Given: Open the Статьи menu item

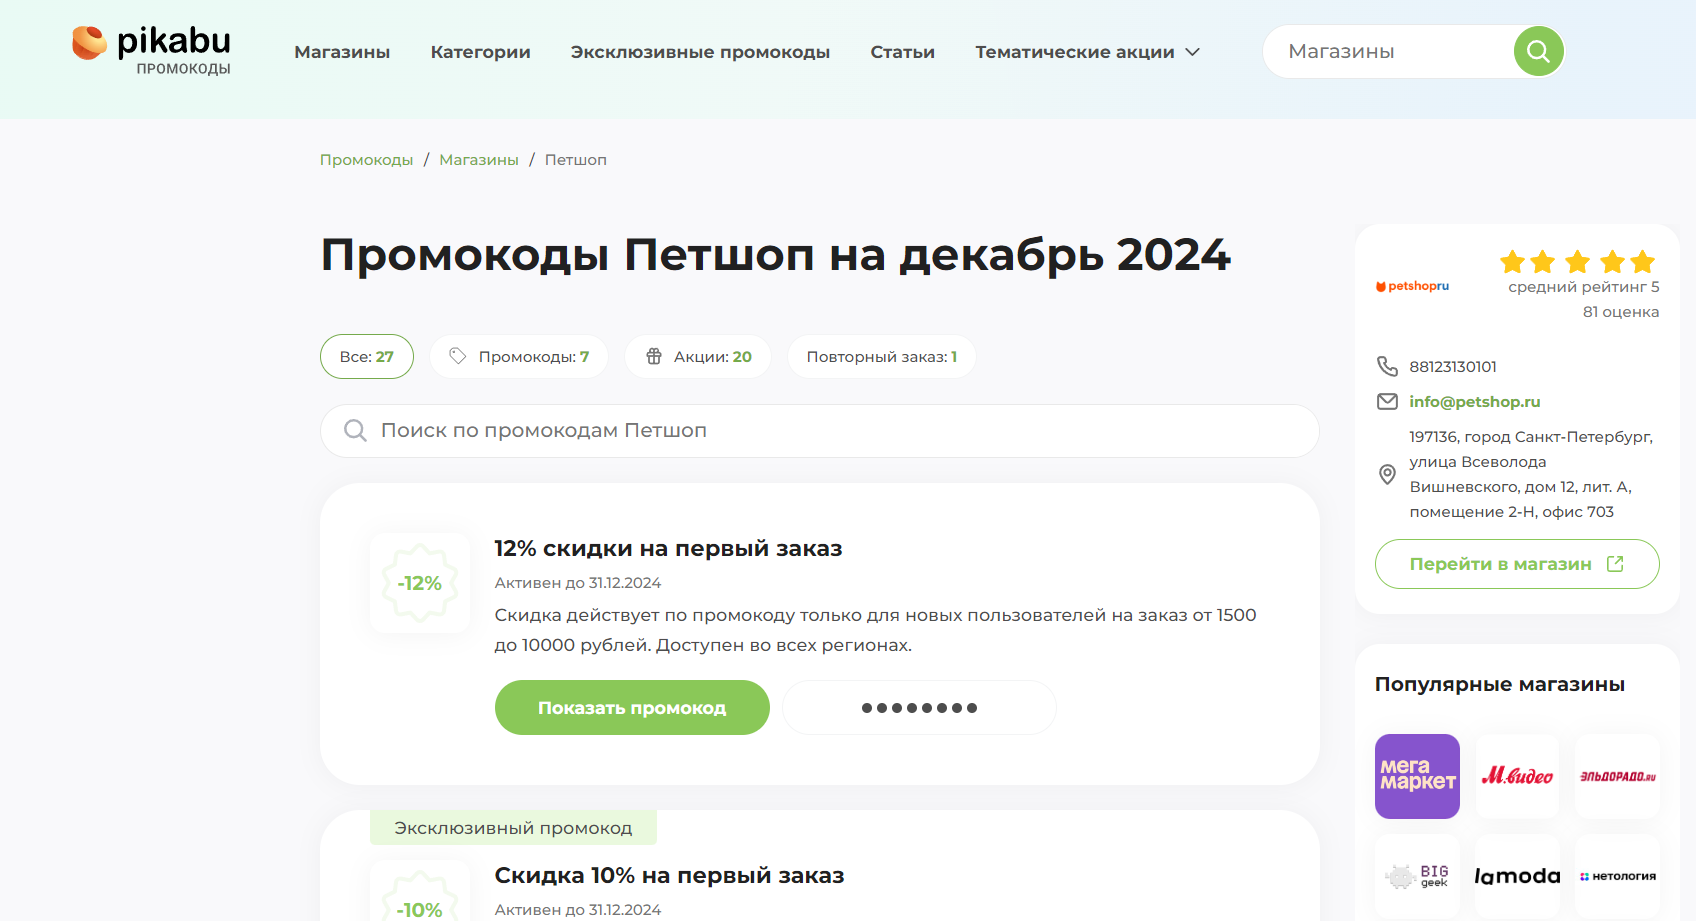Looking at the screenshot, I should [x=902, y=52].
